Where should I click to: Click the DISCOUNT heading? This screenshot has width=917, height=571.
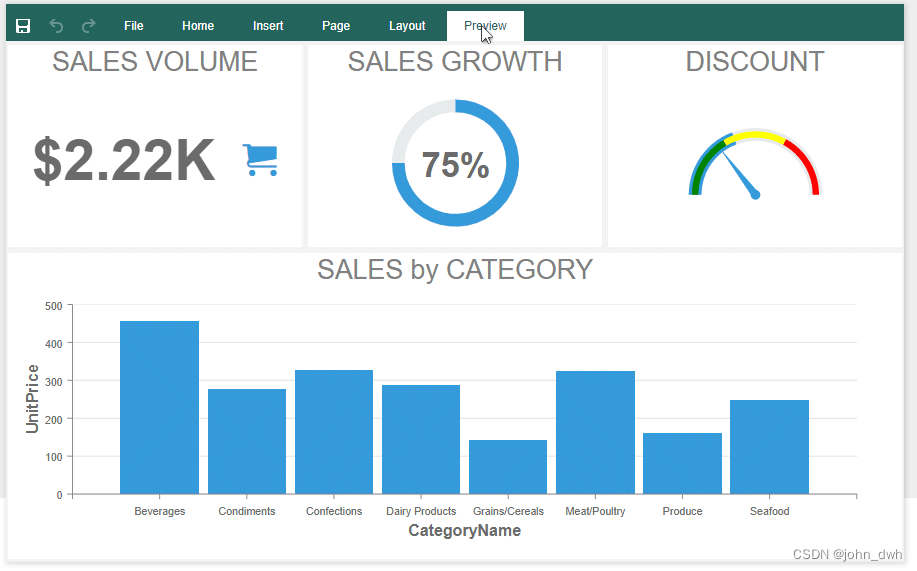[755, 61]
